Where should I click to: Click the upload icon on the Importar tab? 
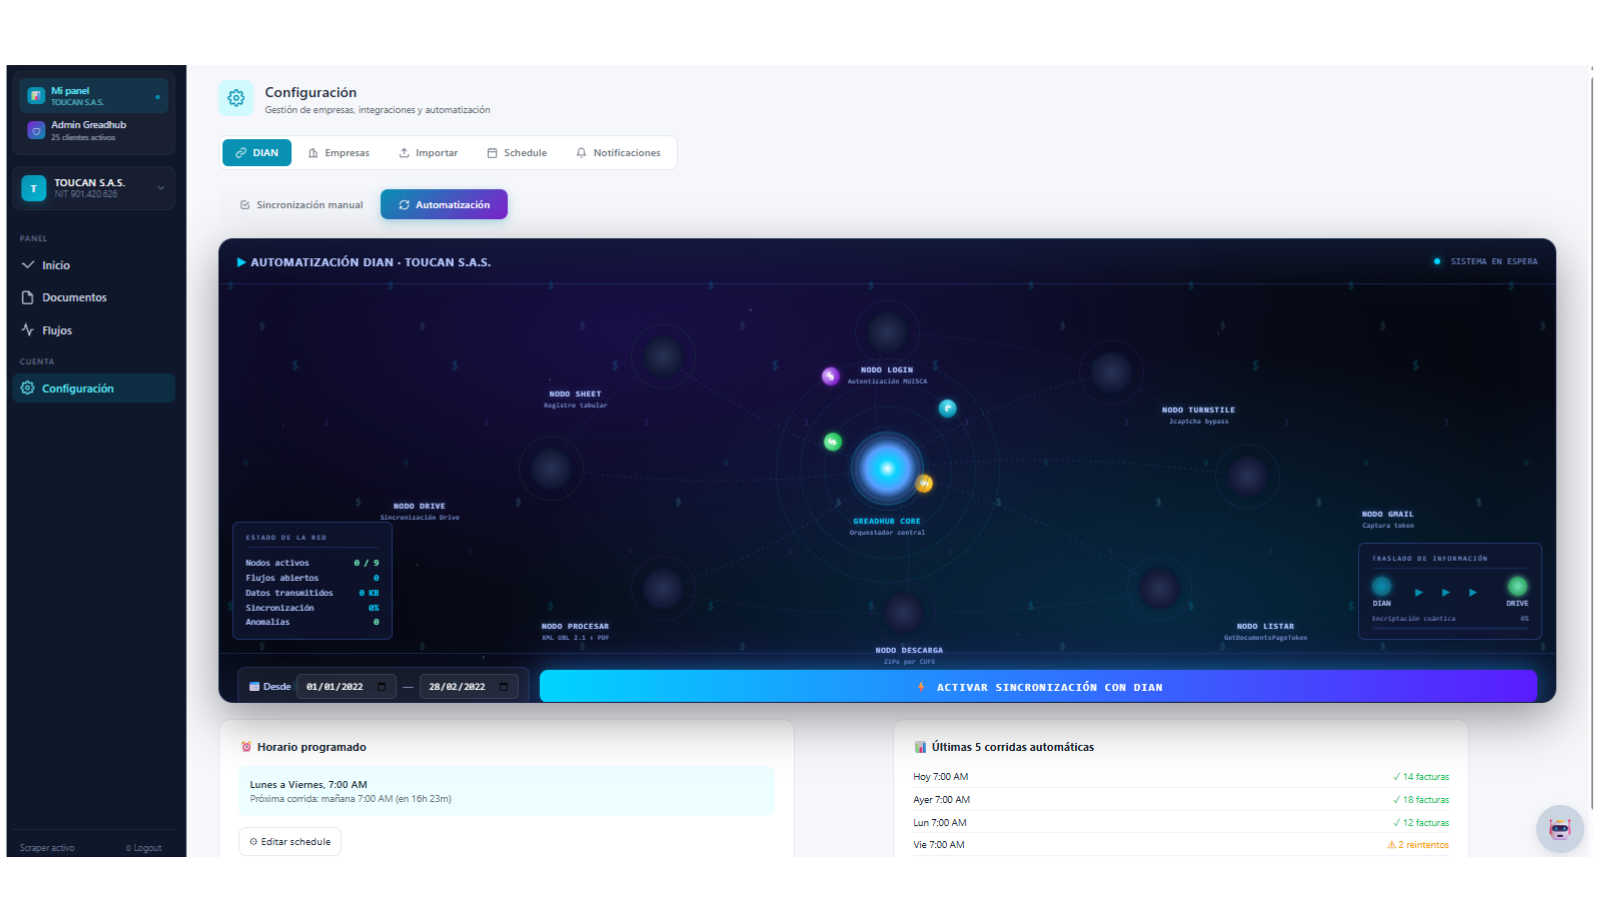tap(404, 153)
